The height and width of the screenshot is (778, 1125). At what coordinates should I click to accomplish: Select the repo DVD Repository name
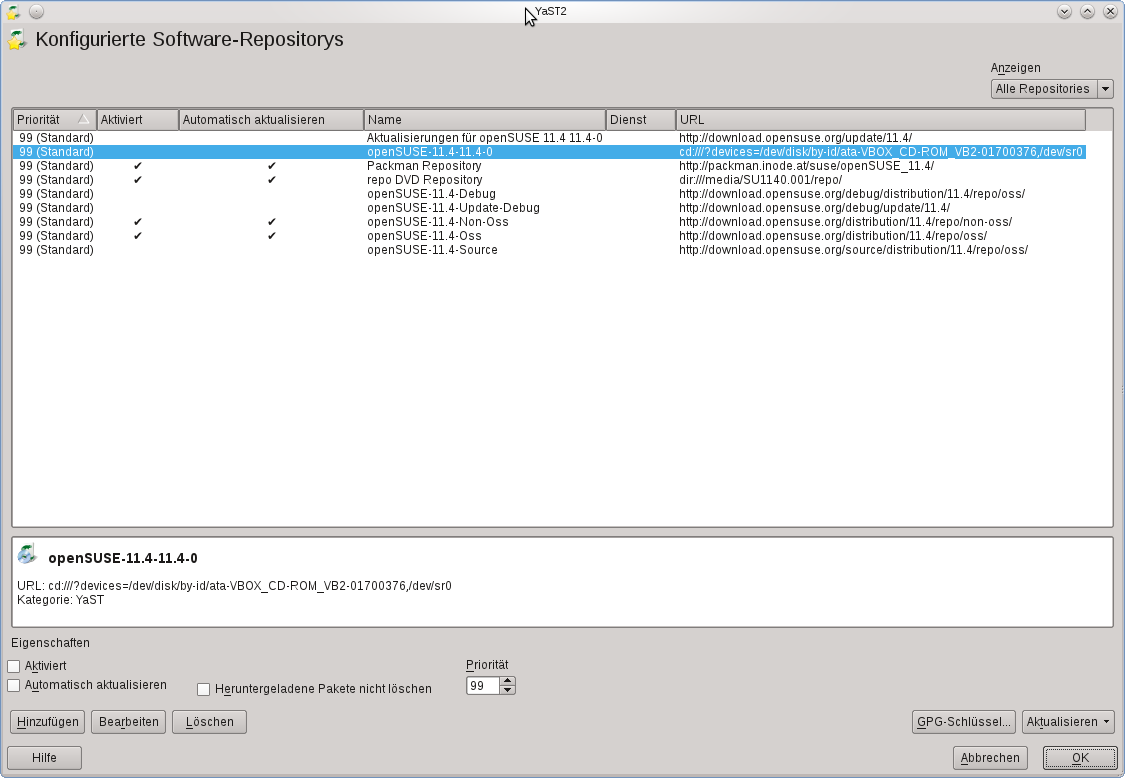coord(425,180)
